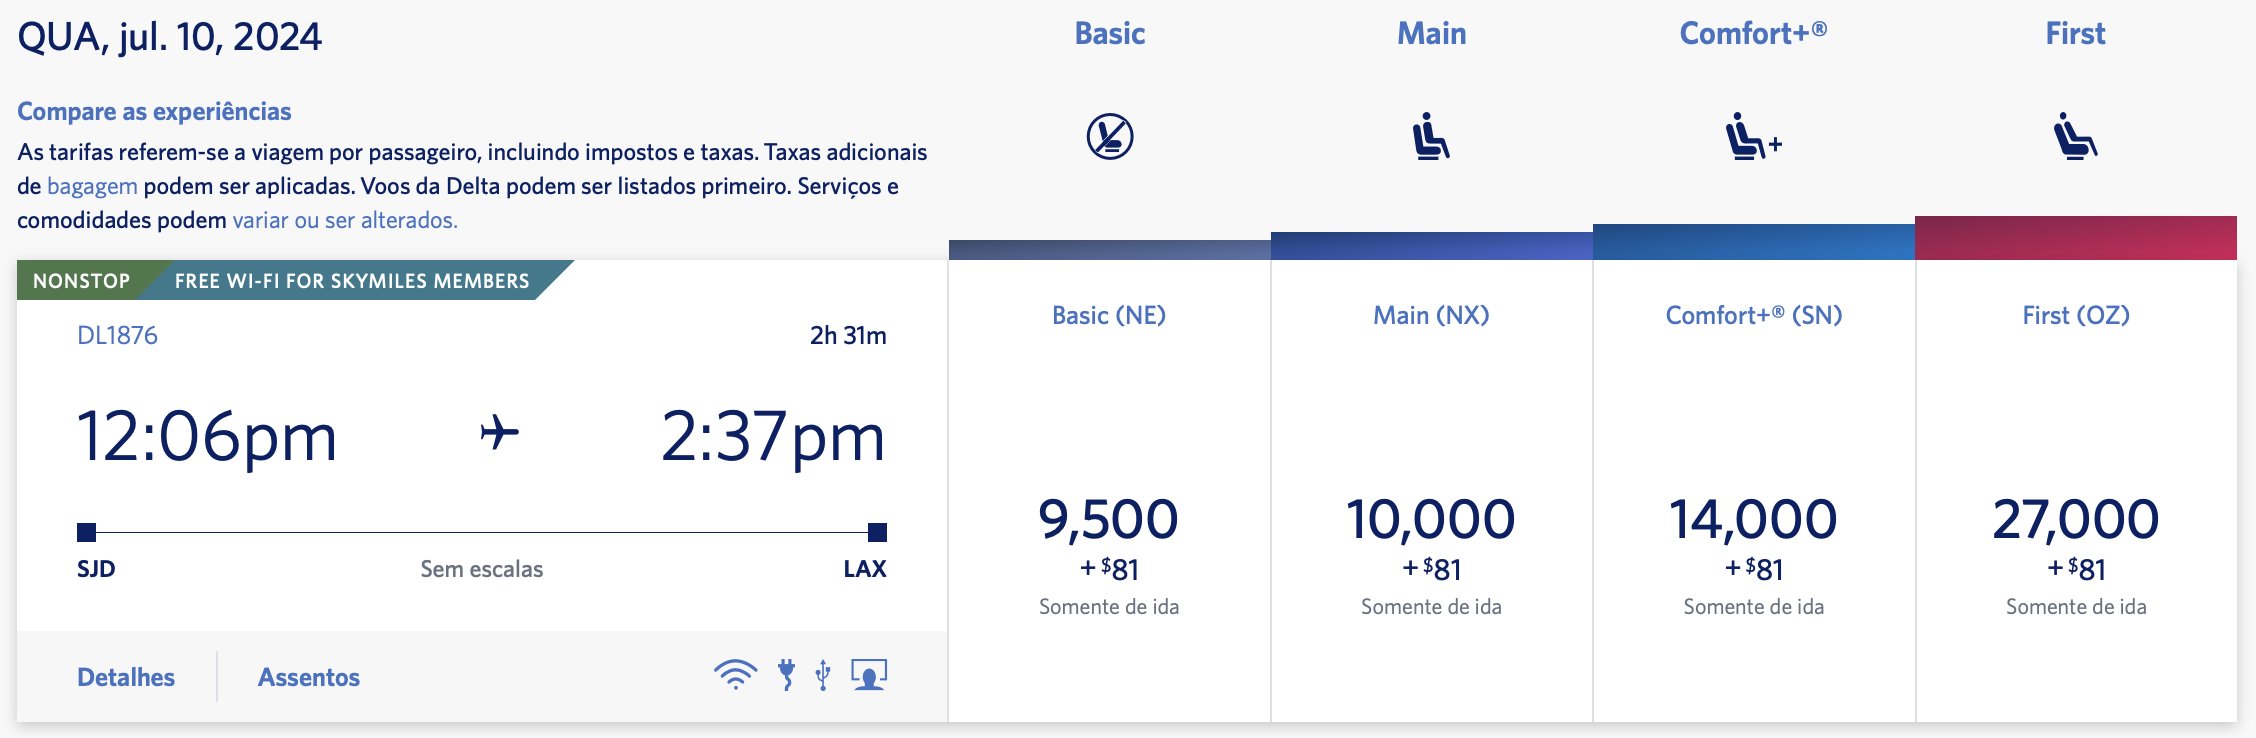Click the Comfort+ seat icon
2256x738 pixels.
tap(1754, 136)
